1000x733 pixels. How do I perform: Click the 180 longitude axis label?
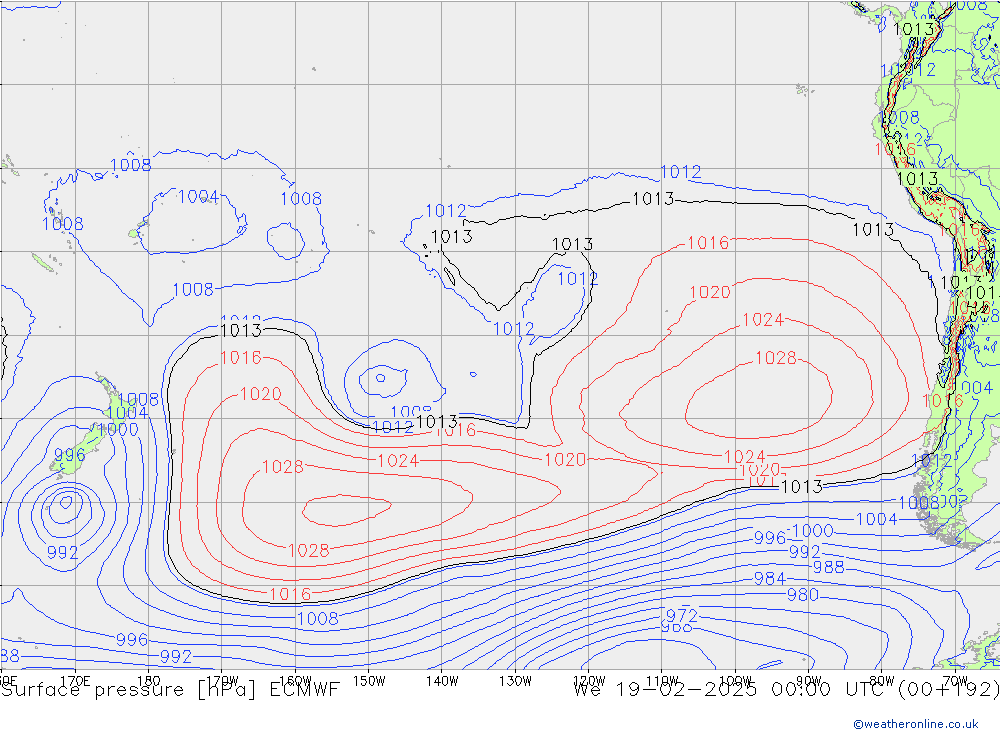coord(148,680)
